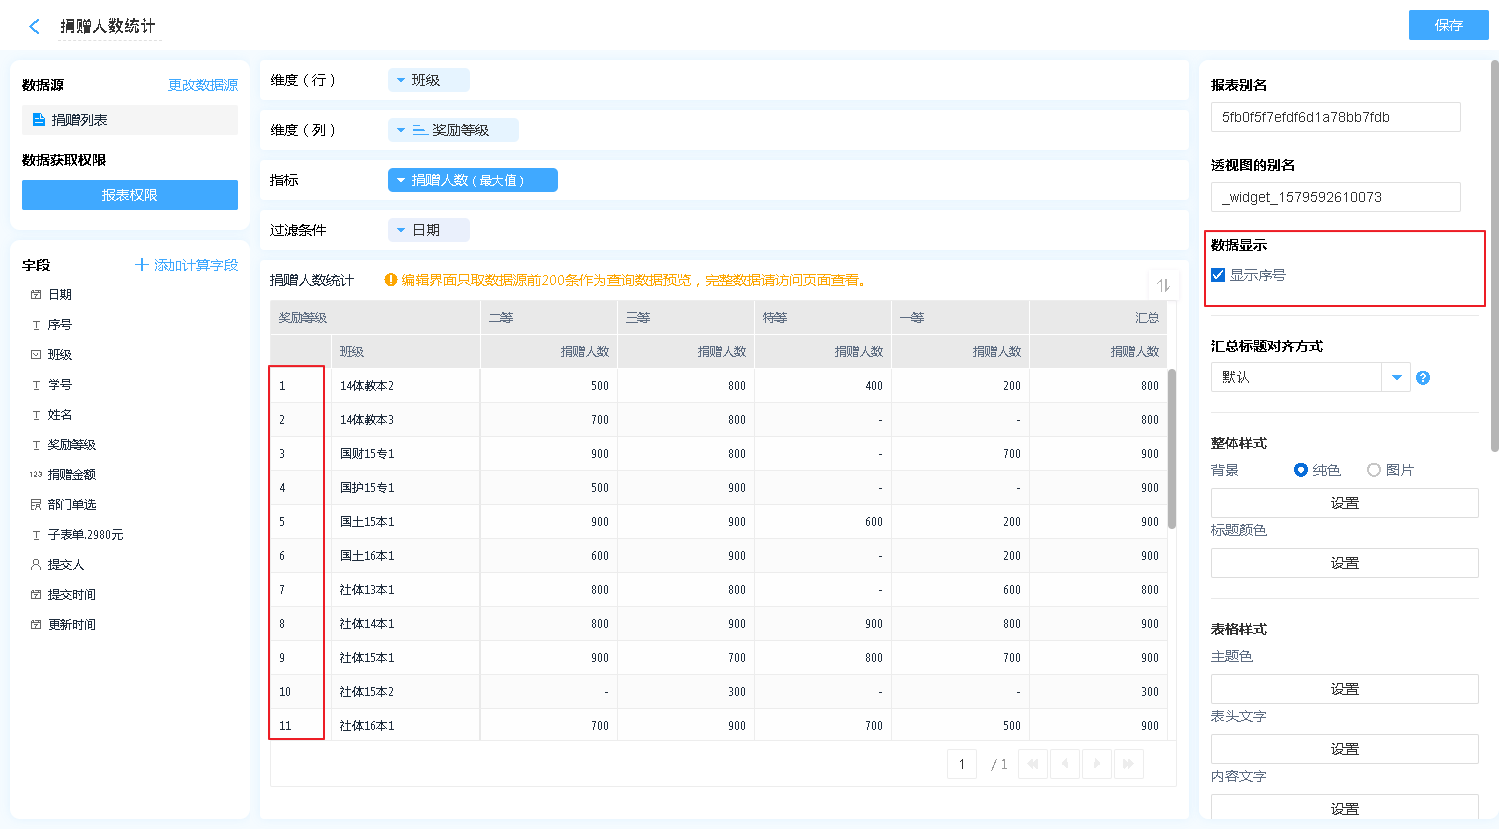Select the 奖励等级 field in list

point(72,445)
